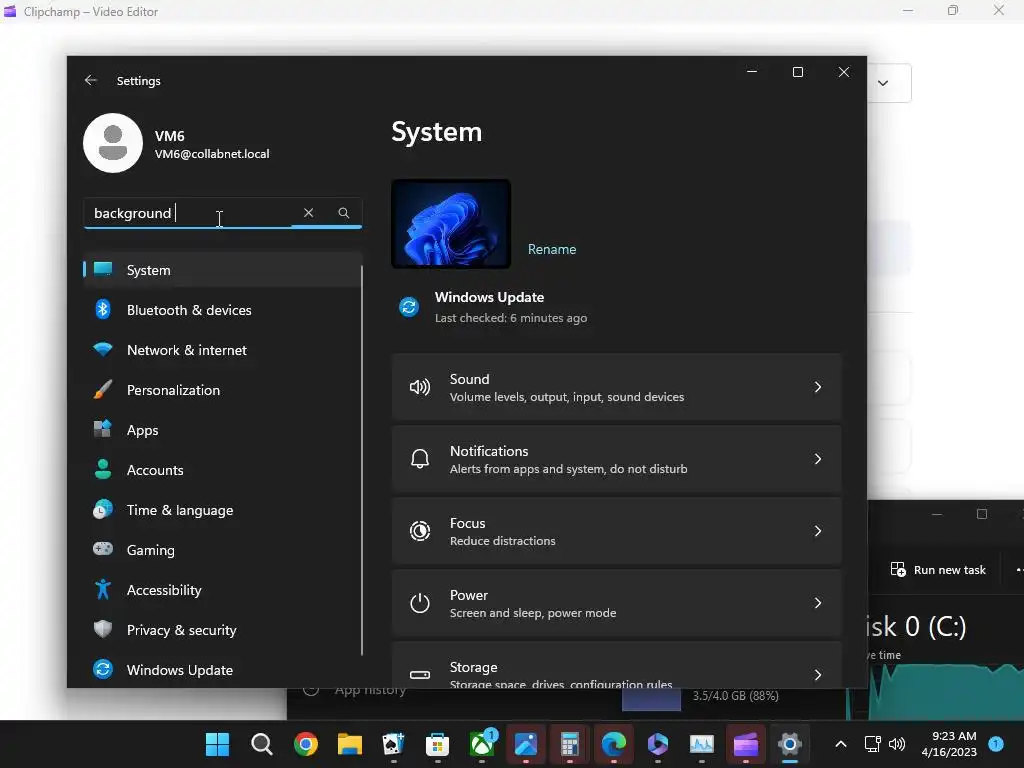Open the Notifications settings row

click(x=616, y=459)
